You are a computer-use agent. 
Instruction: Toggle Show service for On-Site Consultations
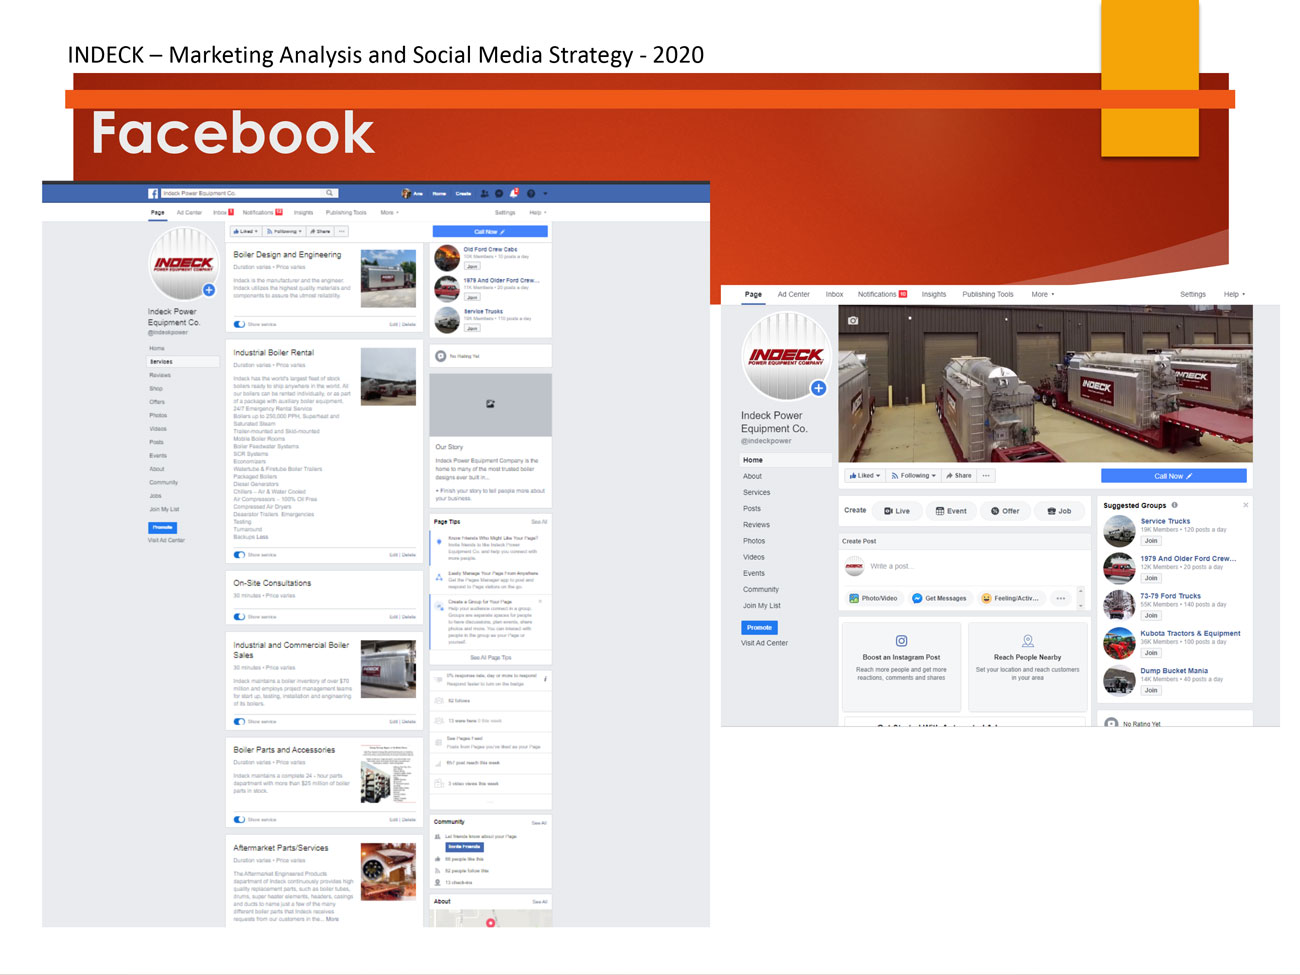click(x=240, y=616)
